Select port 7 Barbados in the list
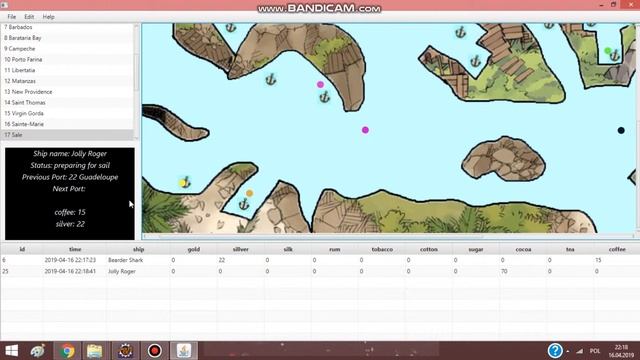Image resolution: width=640 pixels, height=360 pixels. pyautogui.click(x=67, y=27)
